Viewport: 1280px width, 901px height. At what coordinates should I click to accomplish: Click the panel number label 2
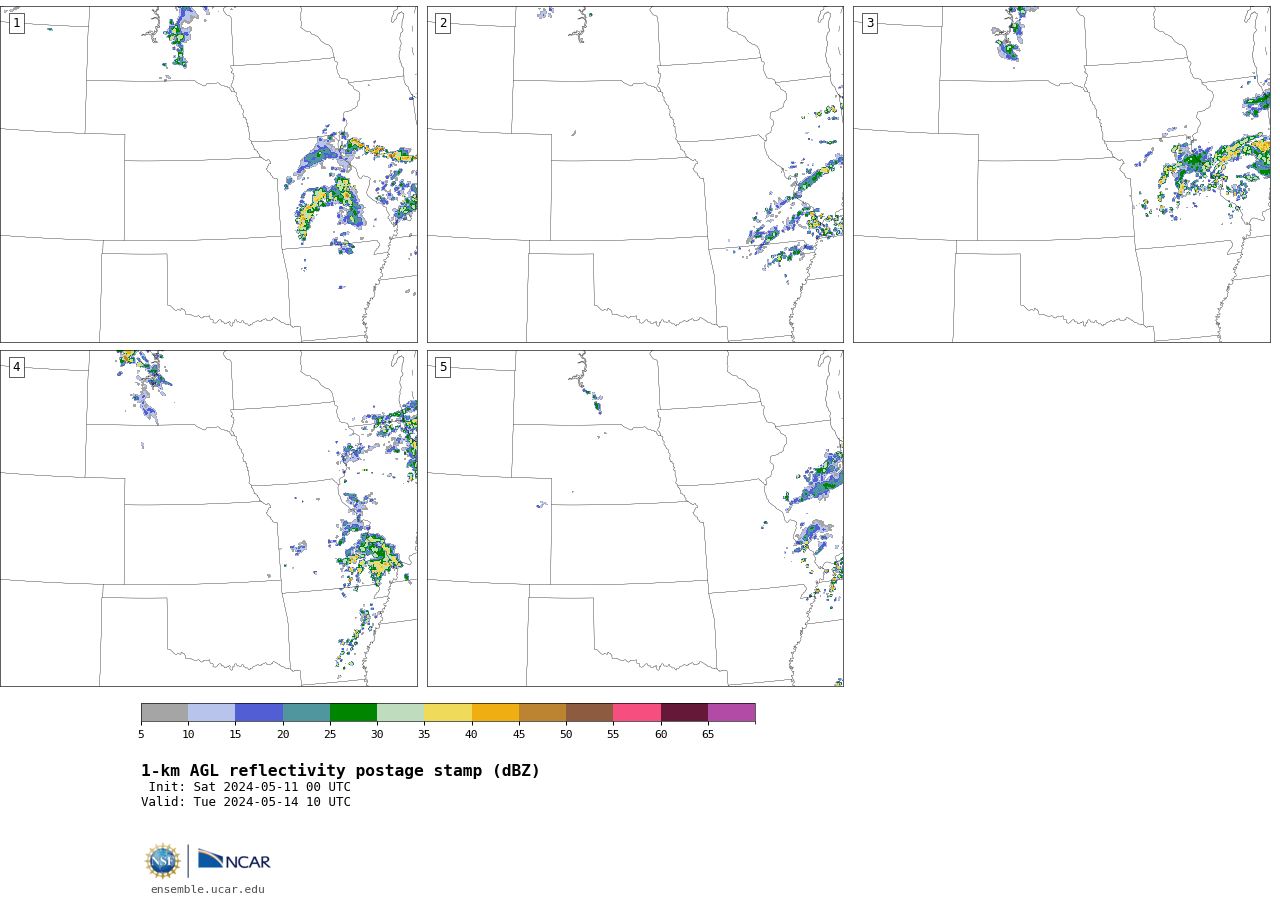tap(443, 23)
